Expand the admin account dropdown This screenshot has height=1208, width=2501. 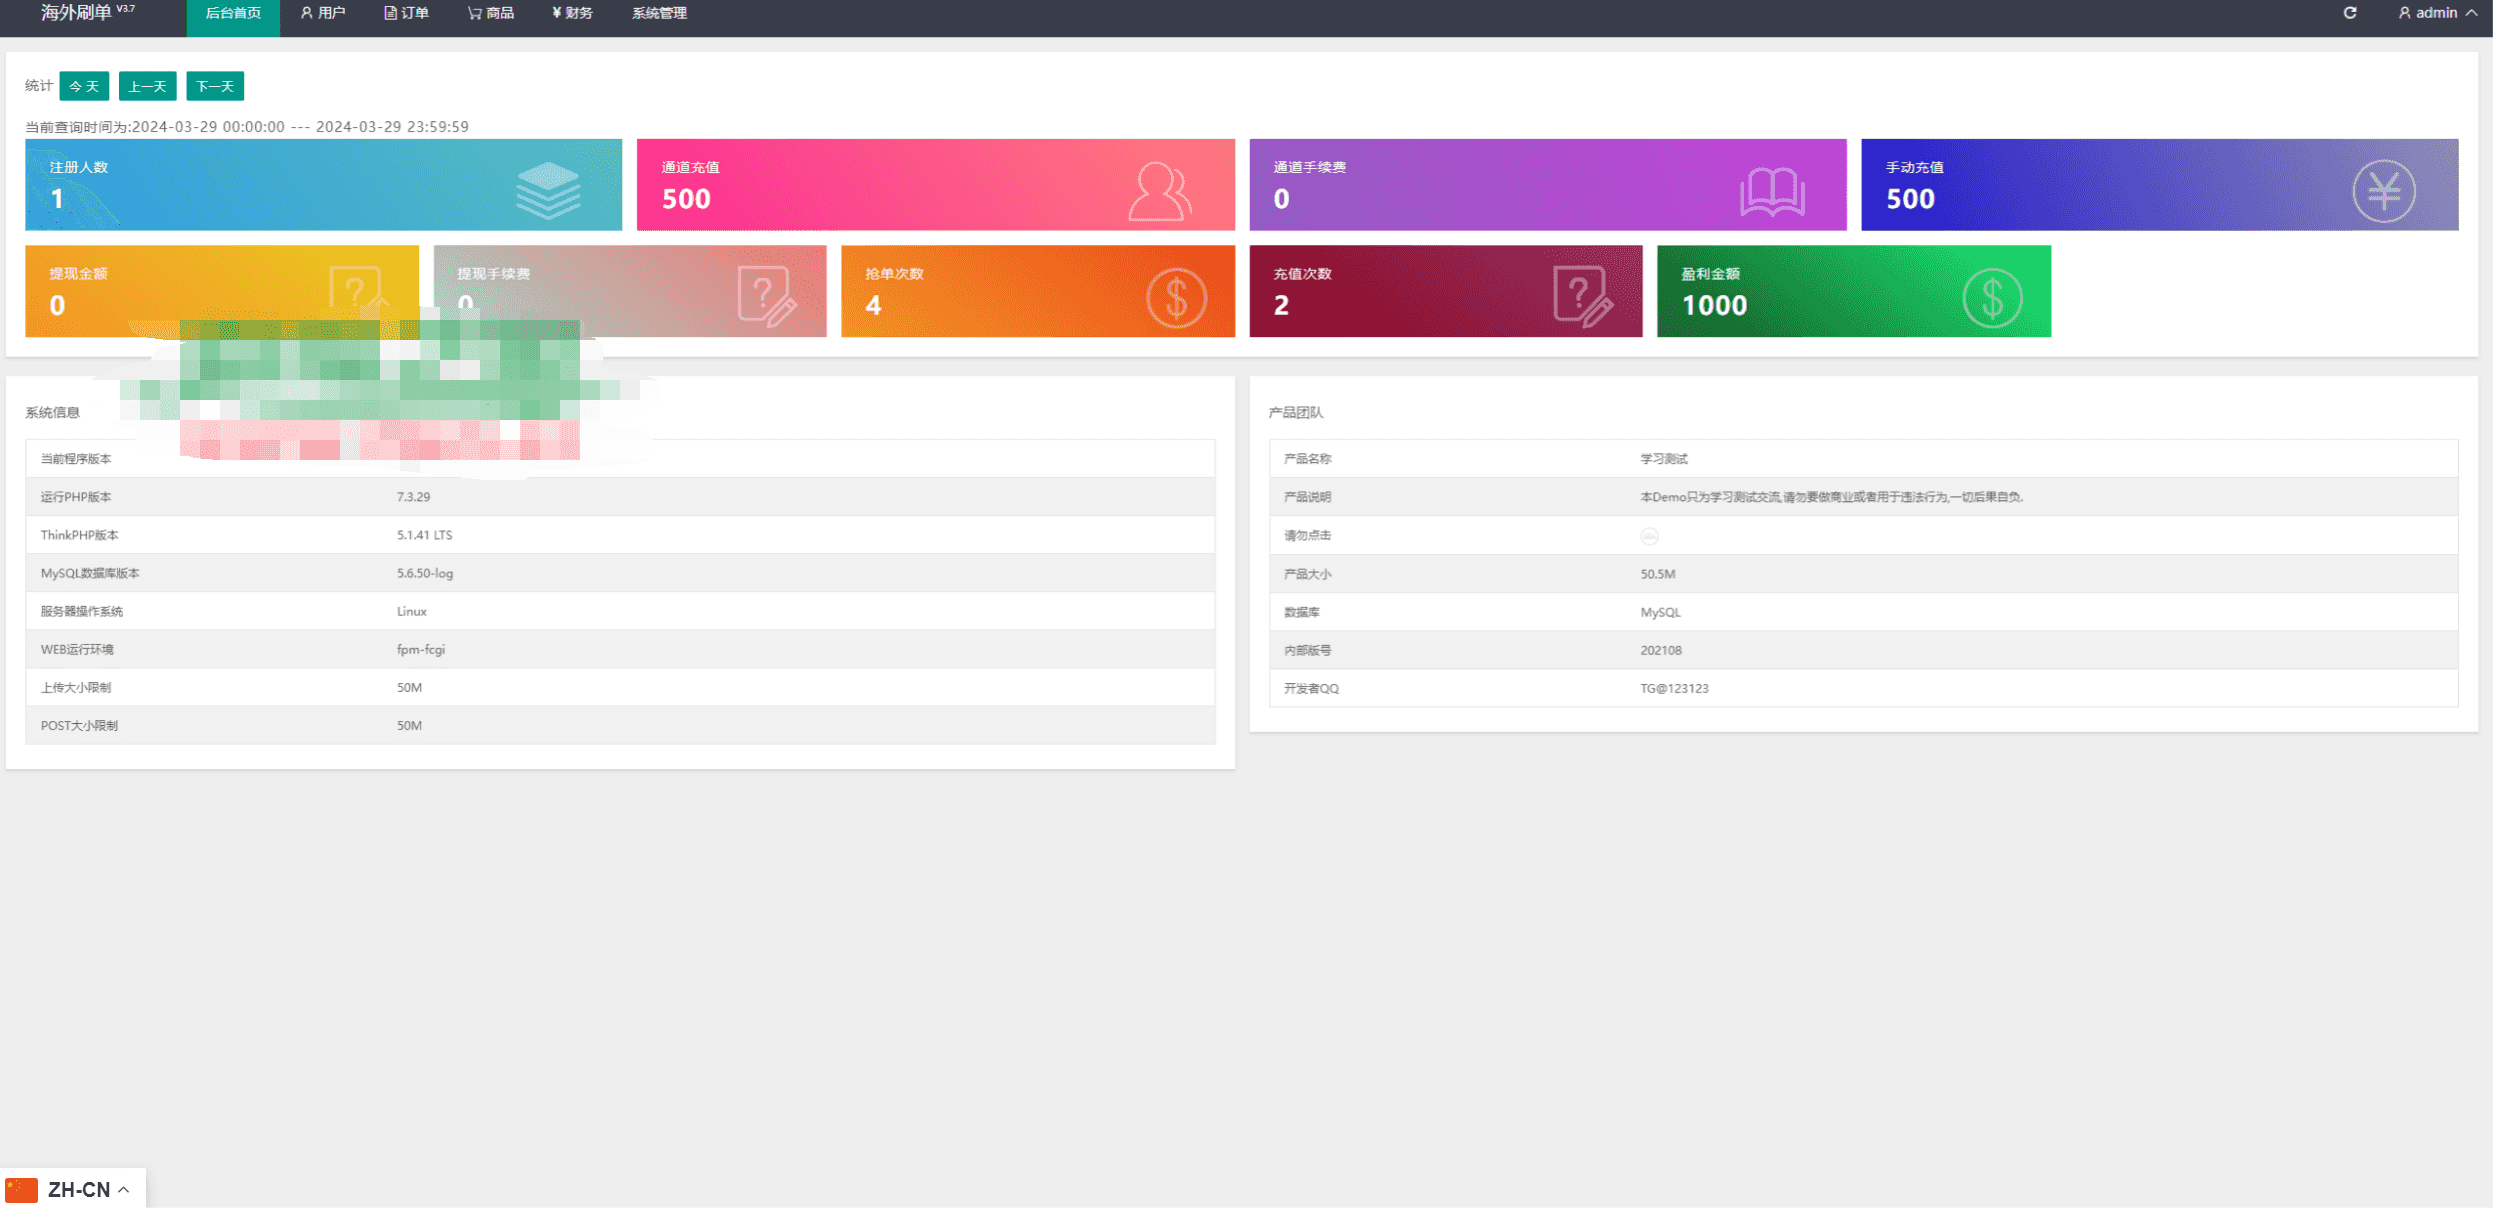click(x=2436, y=13)
